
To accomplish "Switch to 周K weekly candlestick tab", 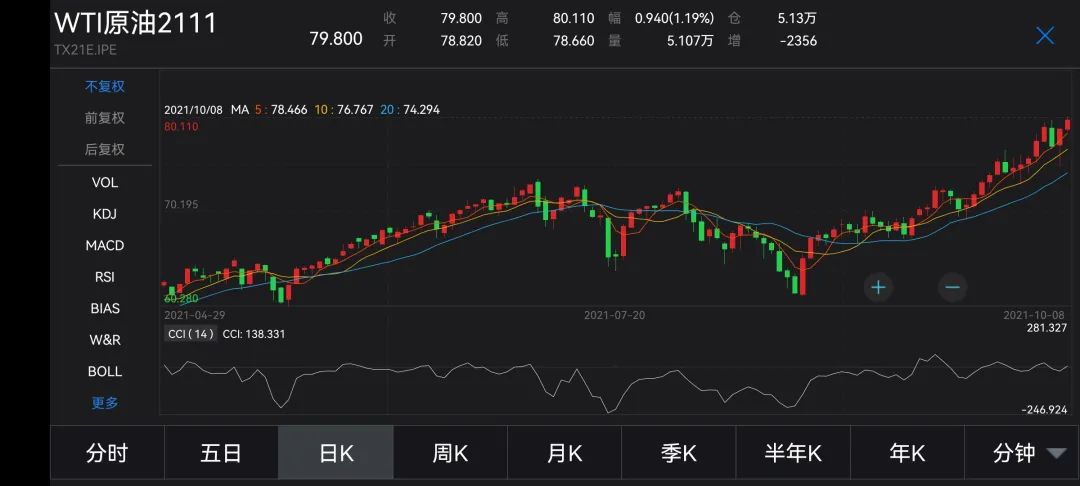I will (x=450, y=453).
